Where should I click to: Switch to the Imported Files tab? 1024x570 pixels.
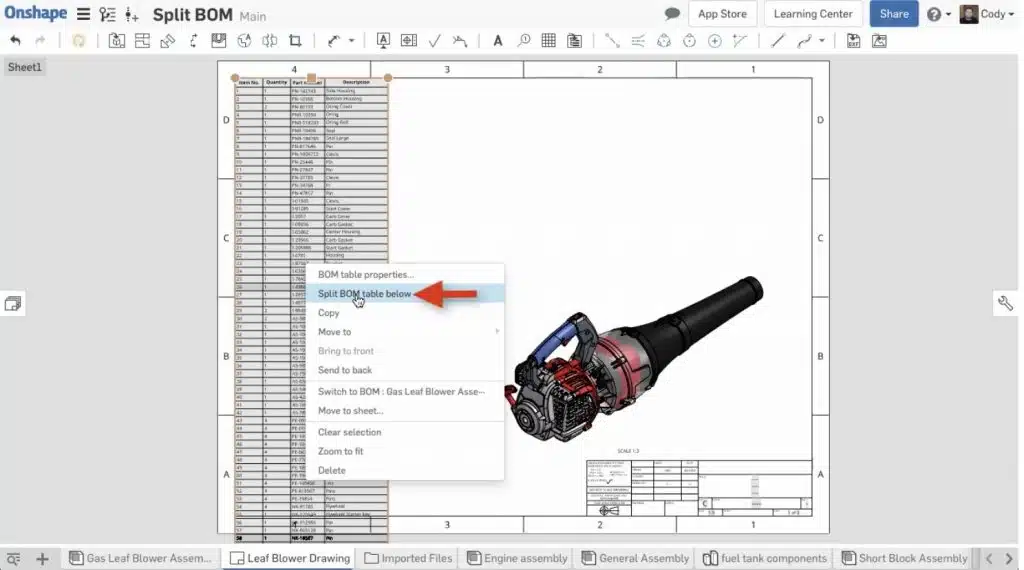point(408,558)
